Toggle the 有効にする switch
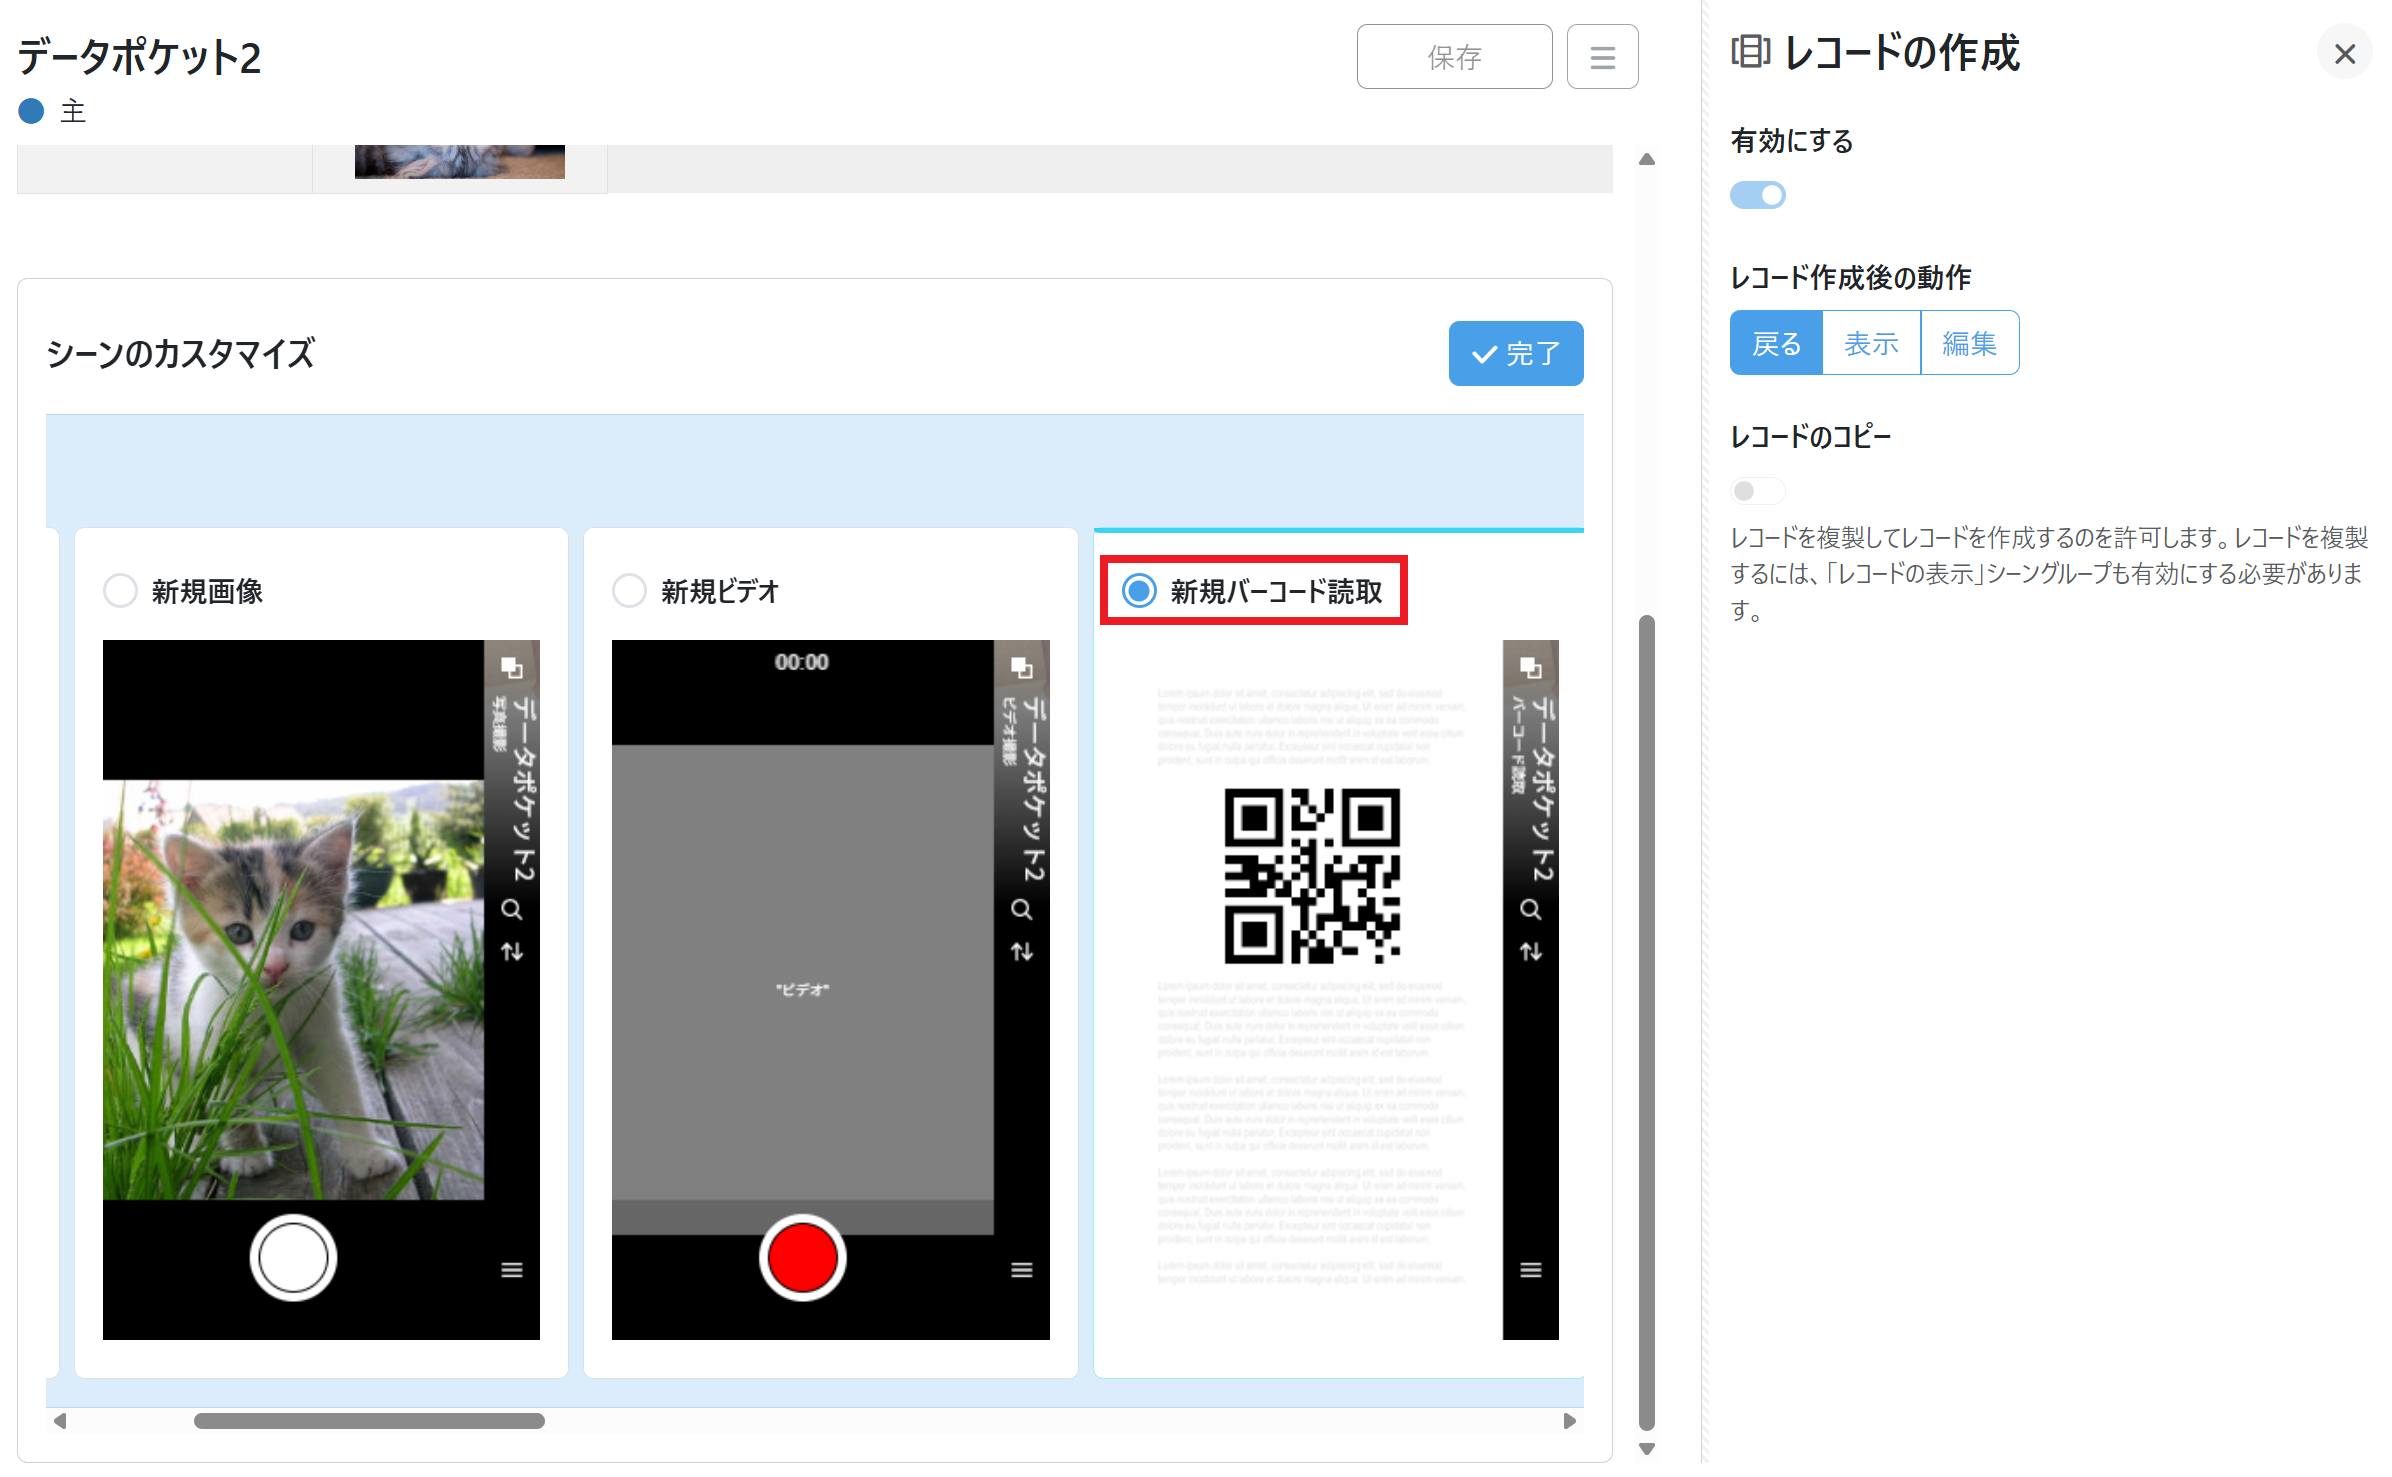 click(1757, 195)
